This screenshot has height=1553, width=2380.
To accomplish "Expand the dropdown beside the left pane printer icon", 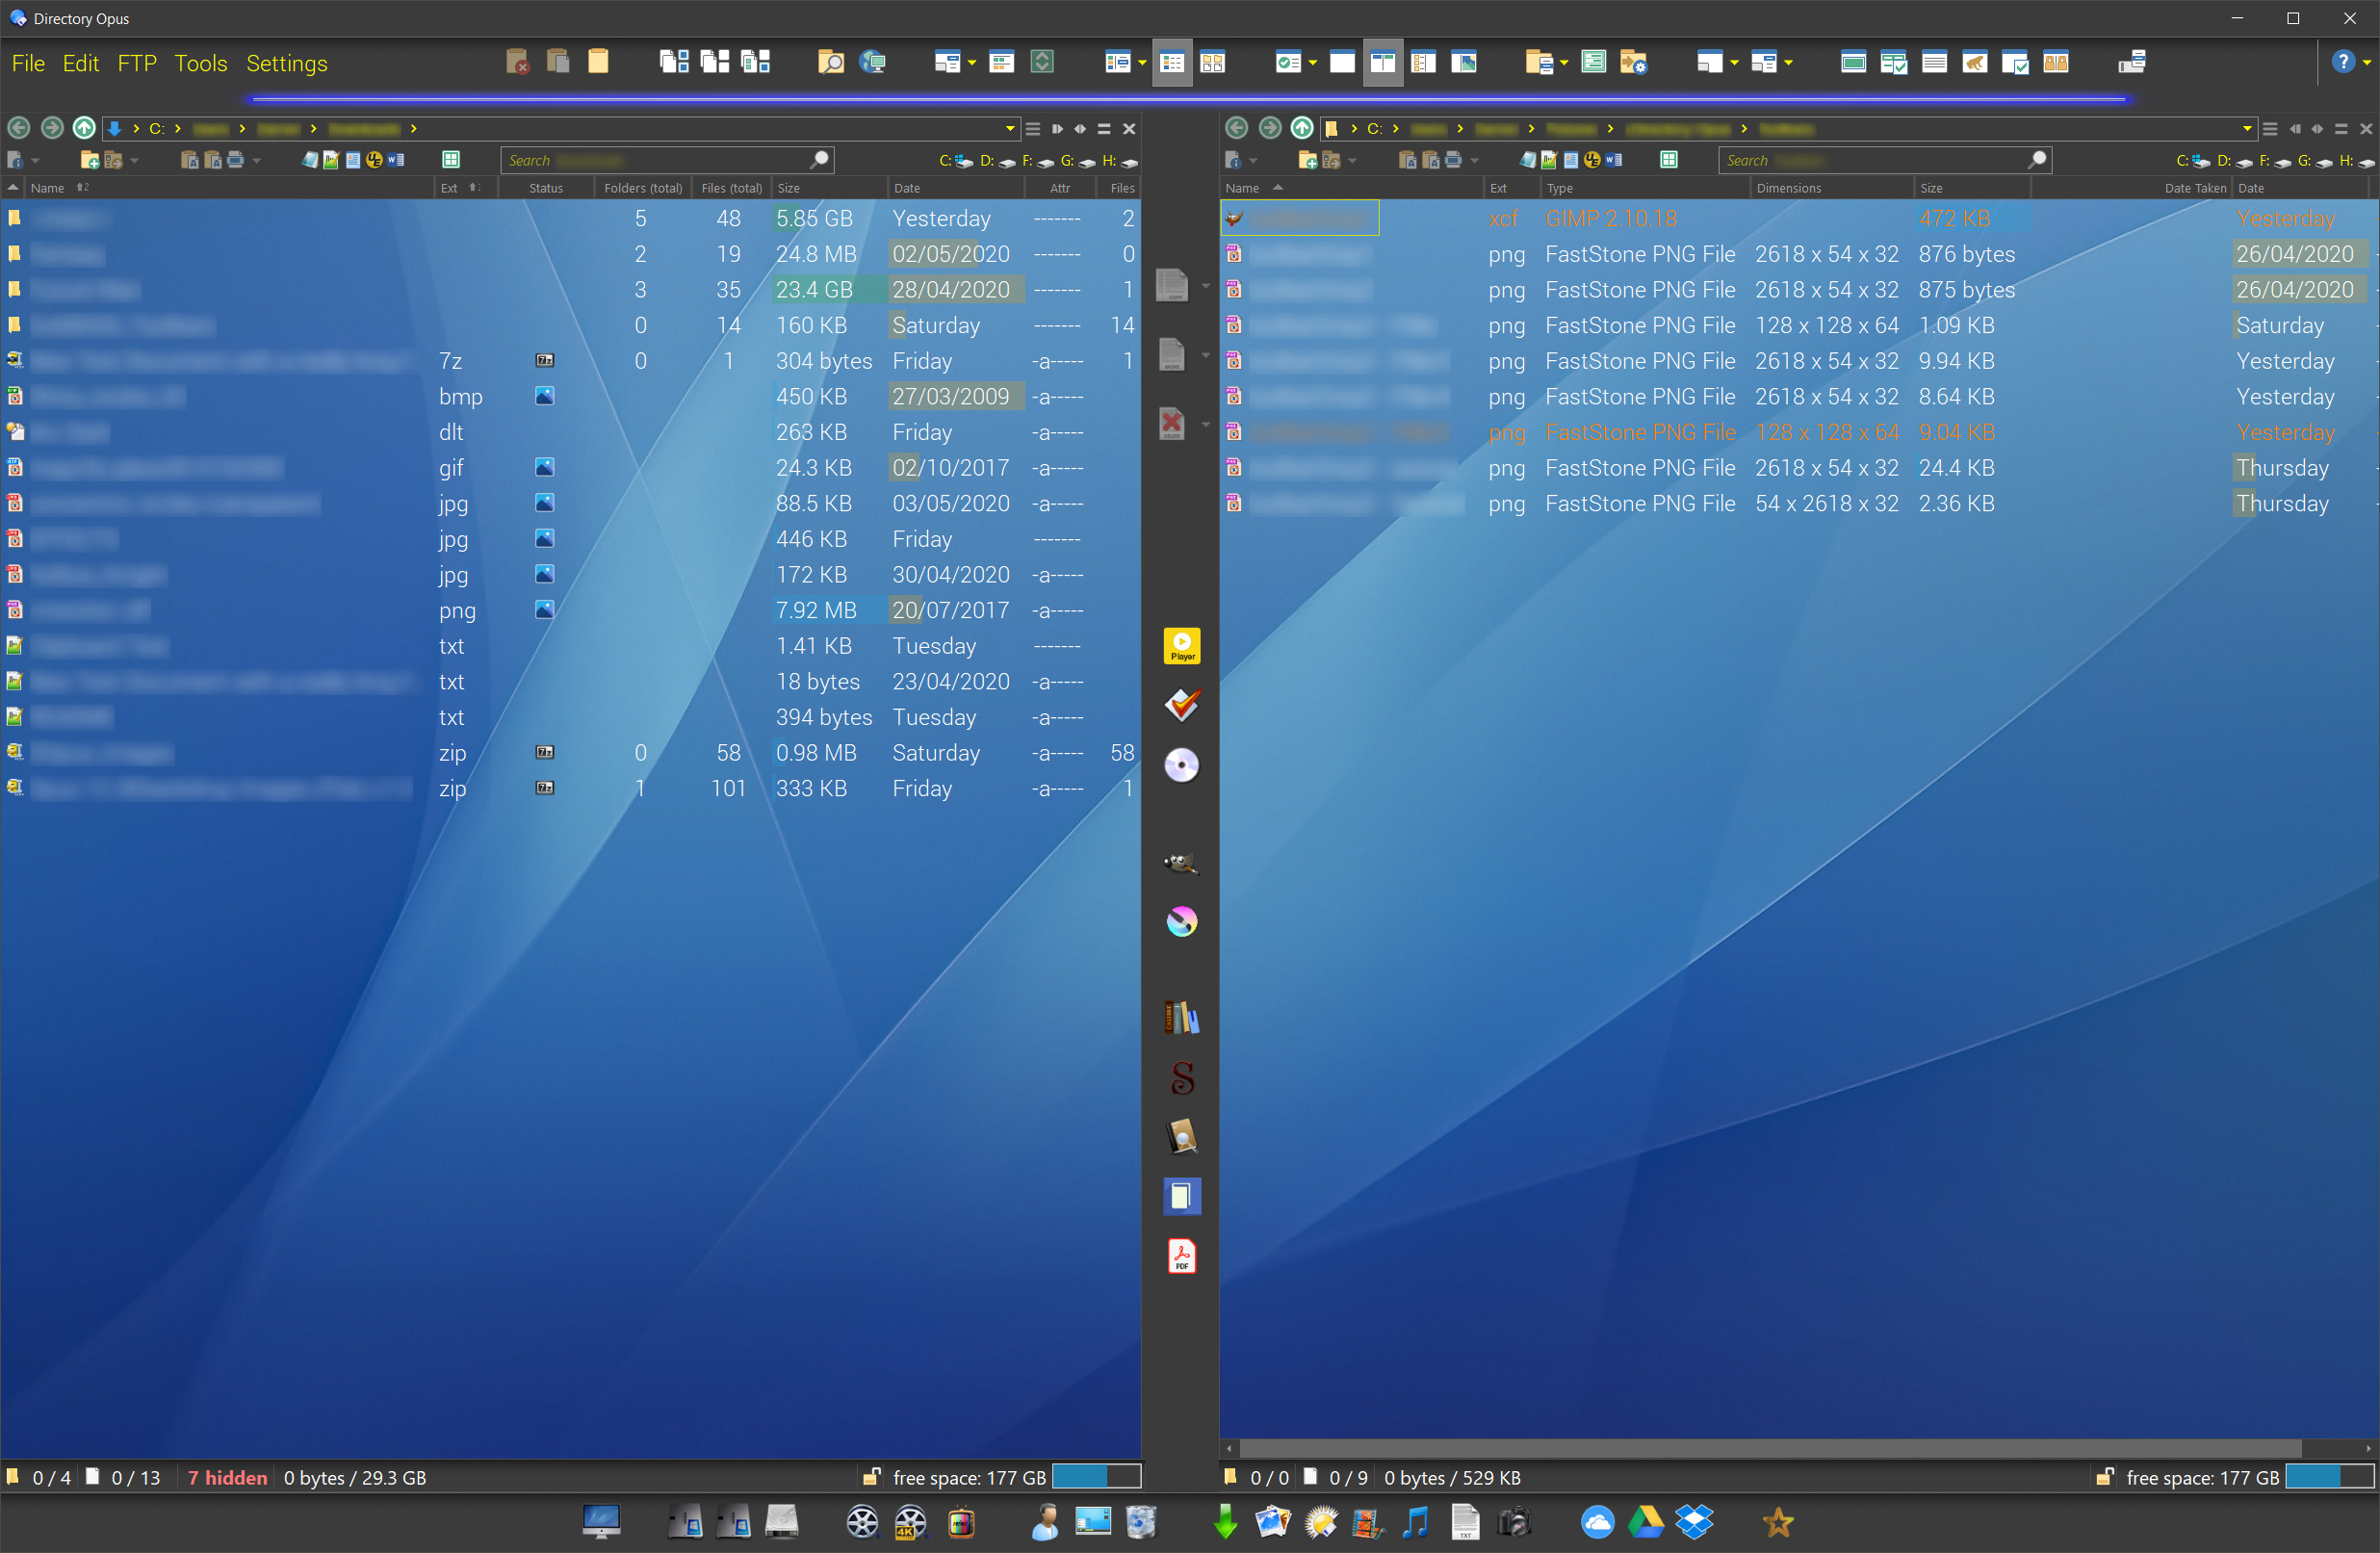I will pyautogui.click(x=256, y=160).
